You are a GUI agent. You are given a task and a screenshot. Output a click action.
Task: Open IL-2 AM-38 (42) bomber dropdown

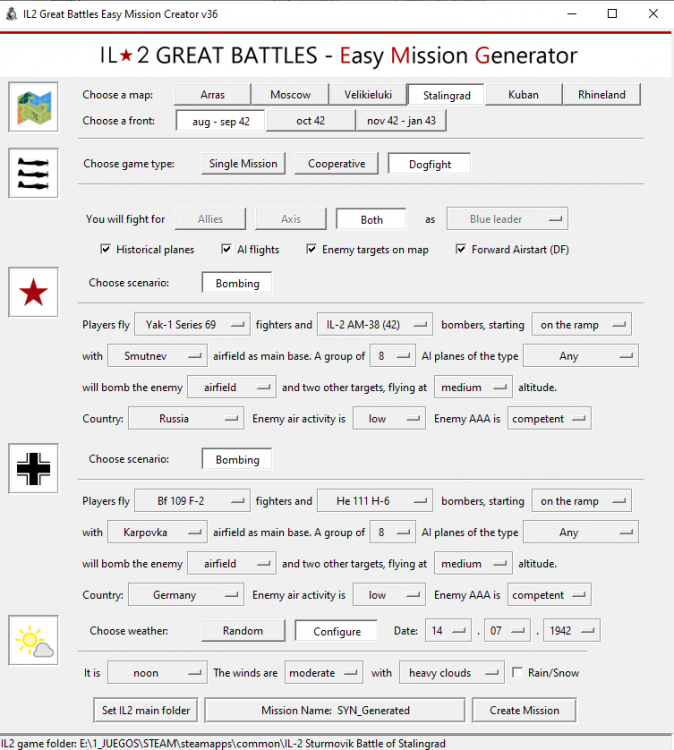[x=375, y=325]
